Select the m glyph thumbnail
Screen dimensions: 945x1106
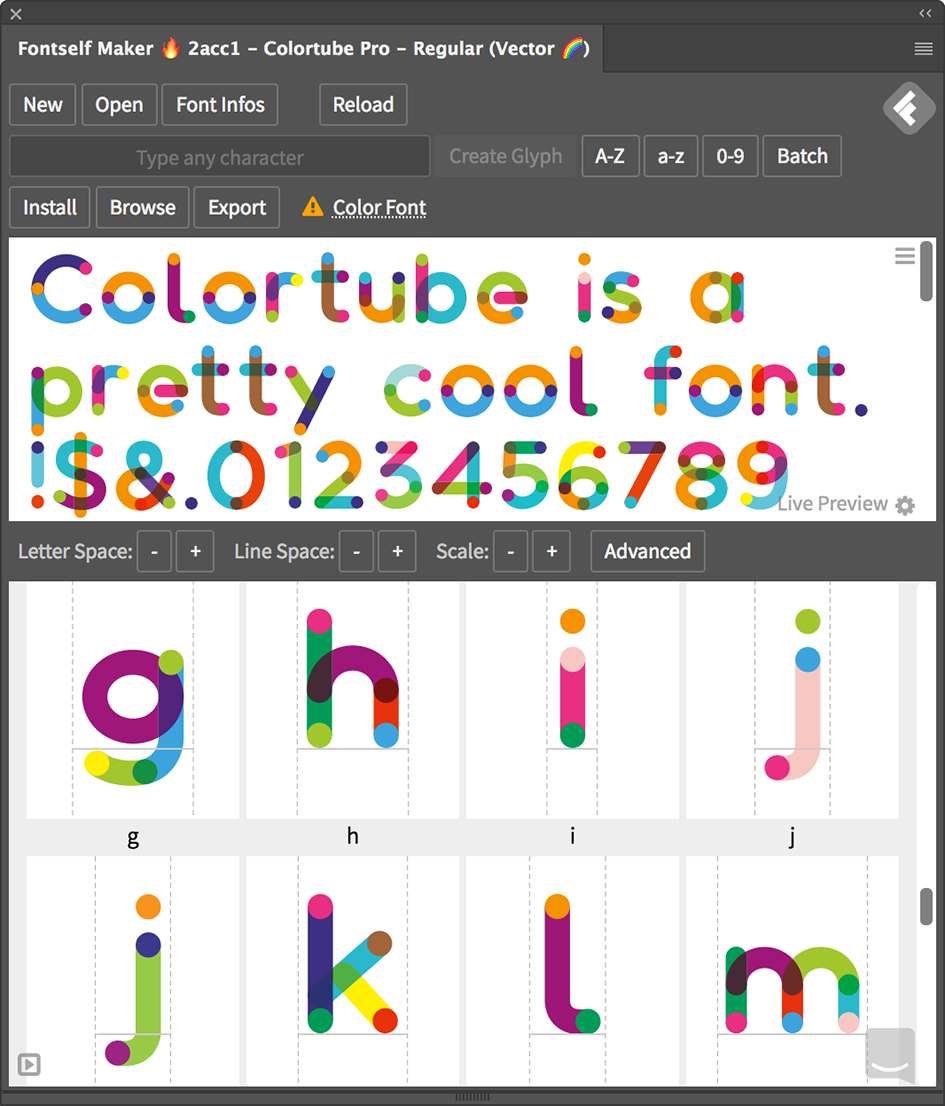click(793, 971)
